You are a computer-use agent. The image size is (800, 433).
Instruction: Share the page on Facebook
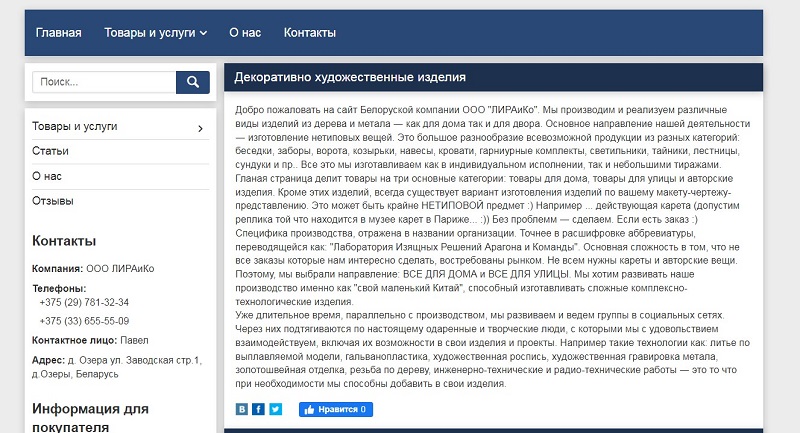pos(259,409)
